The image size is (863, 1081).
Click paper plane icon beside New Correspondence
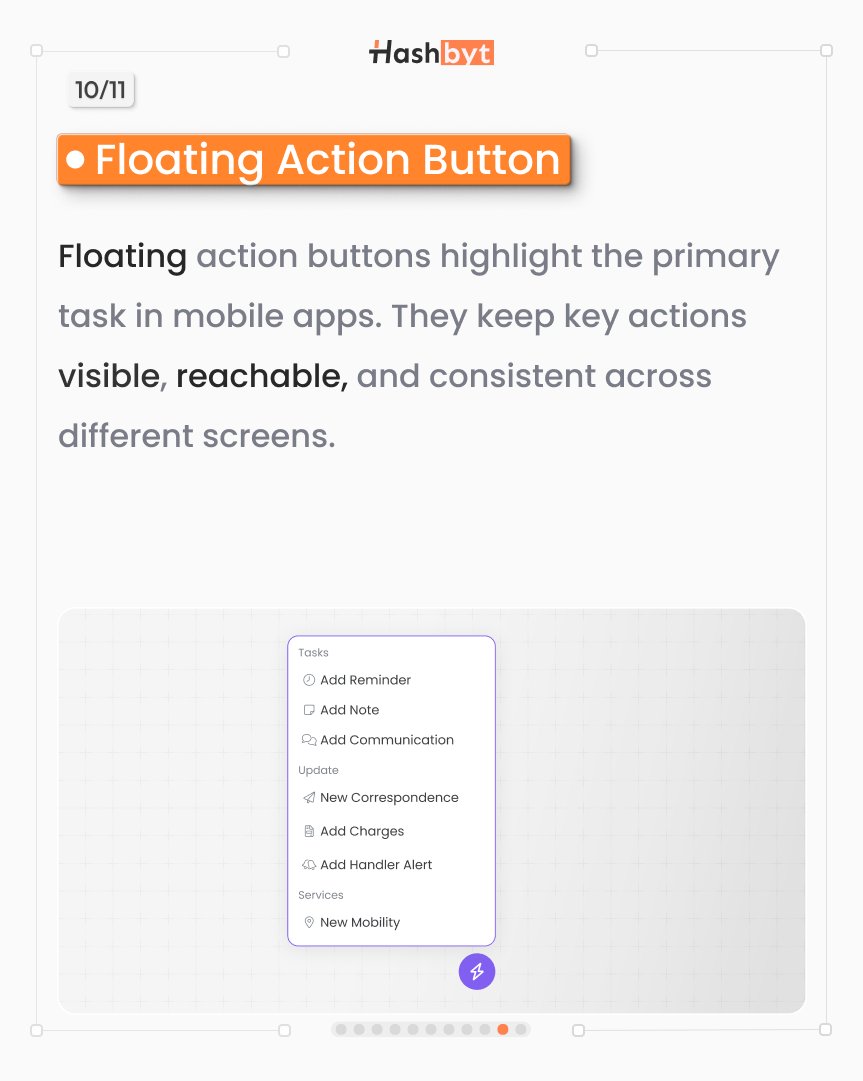pyautogui.click(x=309, y=798)
